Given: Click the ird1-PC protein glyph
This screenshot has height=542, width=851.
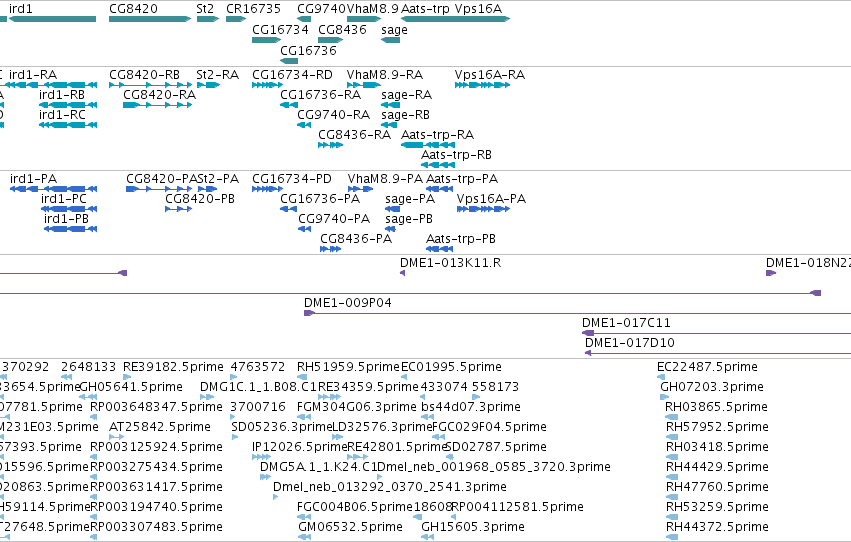Looking at the screenshot, I should pyautogui.click(x=69, y=209).
